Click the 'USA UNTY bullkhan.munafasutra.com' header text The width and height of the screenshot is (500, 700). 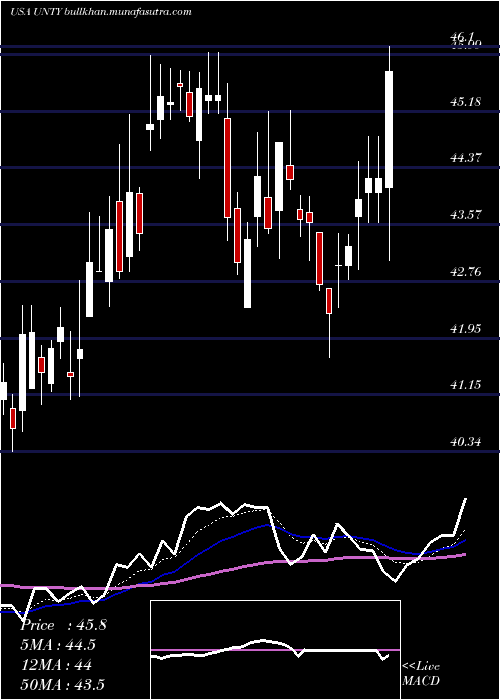click(100, 12)
